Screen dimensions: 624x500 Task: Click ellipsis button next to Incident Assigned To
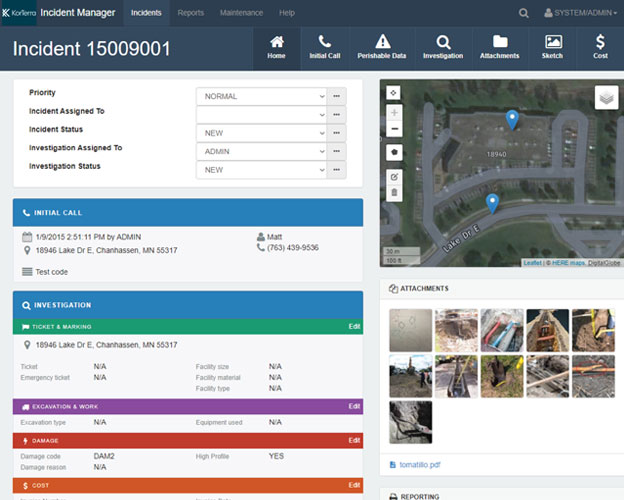tap(337, 115)
